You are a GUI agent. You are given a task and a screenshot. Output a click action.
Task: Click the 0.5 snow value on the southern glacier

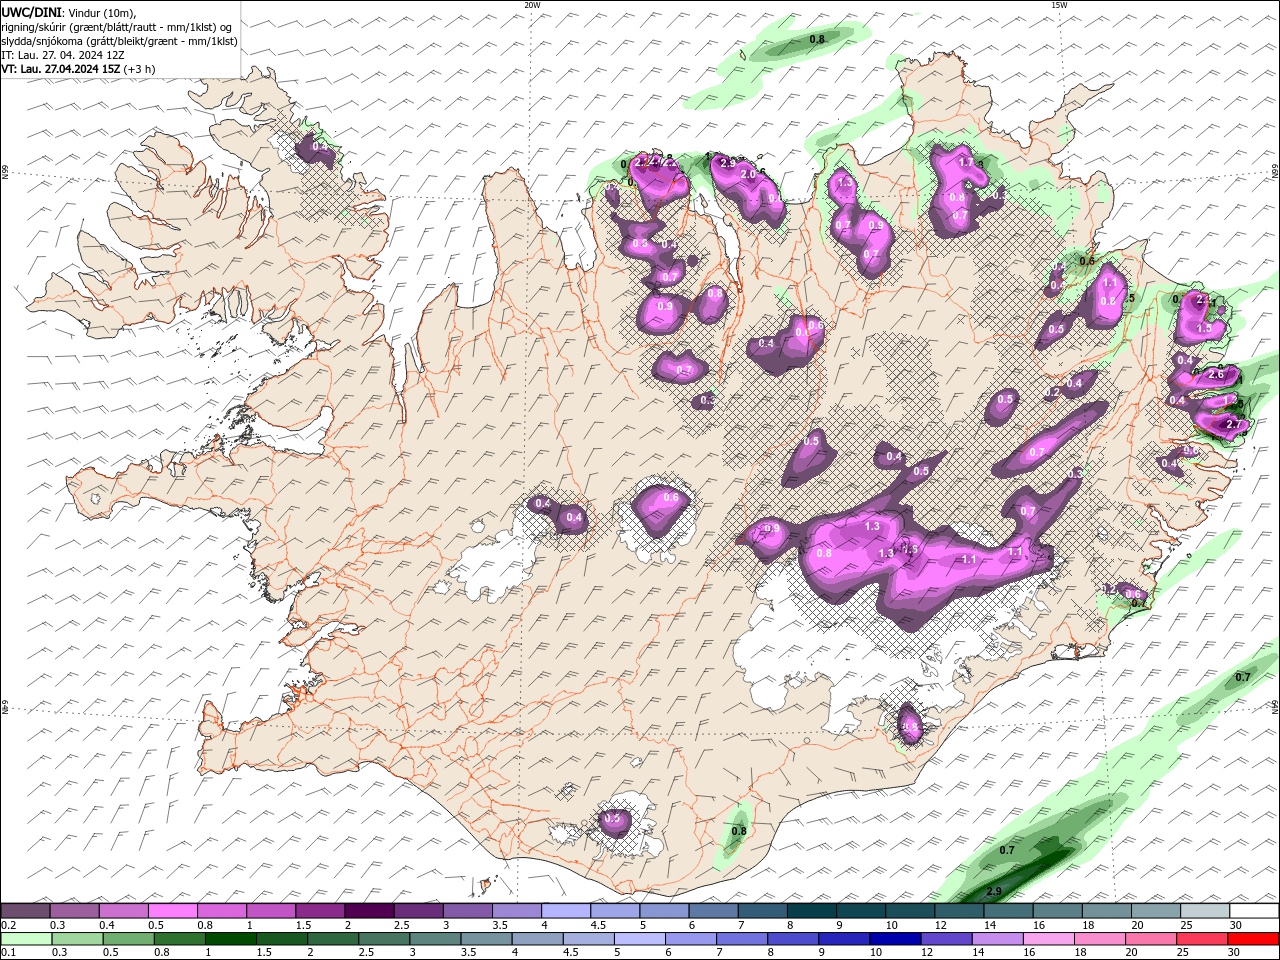point(613,819)
